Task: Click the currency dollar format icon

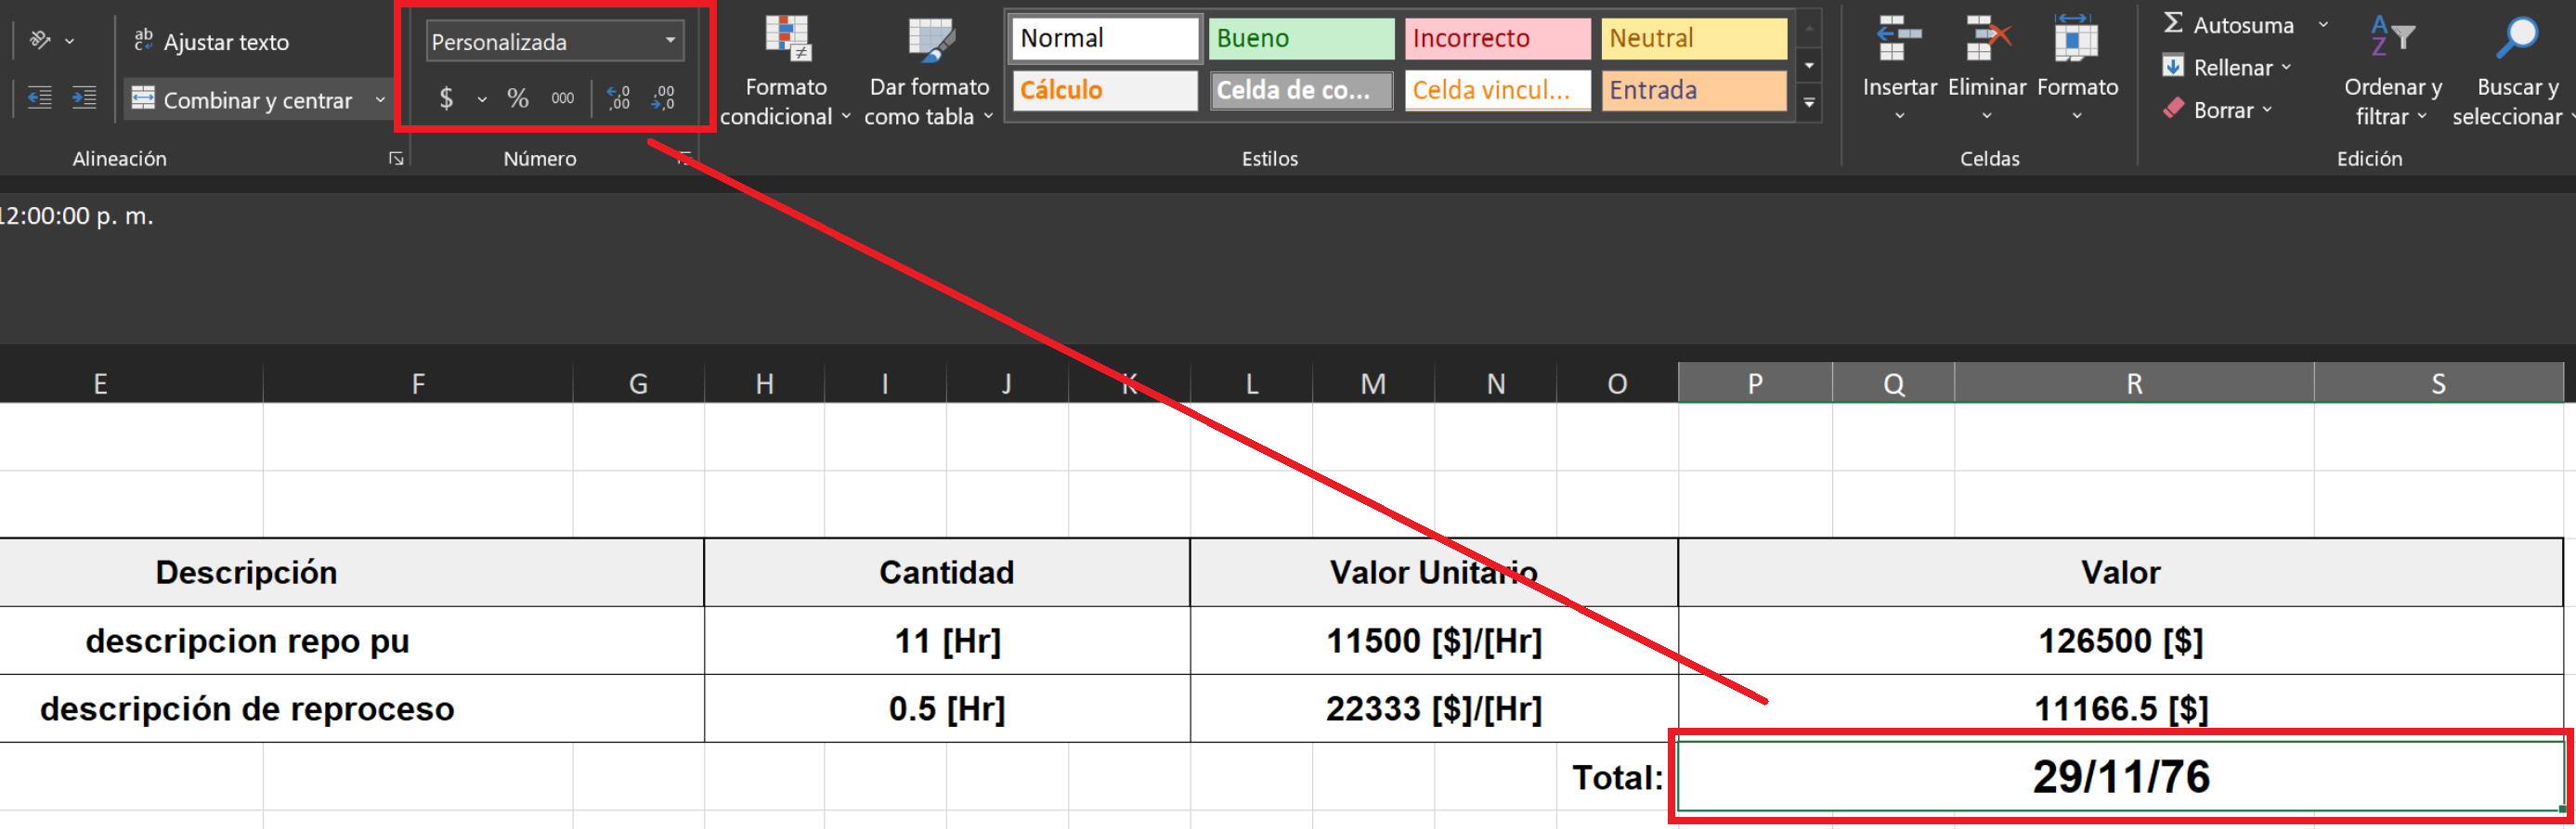Action: coord(446,98)
